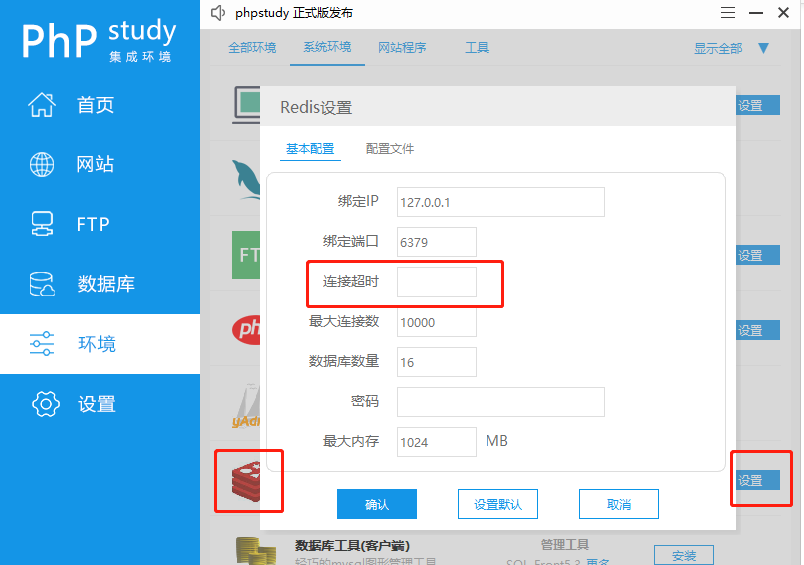Click the globe website icon
The image size is (804, 565).
coord(42,165)
